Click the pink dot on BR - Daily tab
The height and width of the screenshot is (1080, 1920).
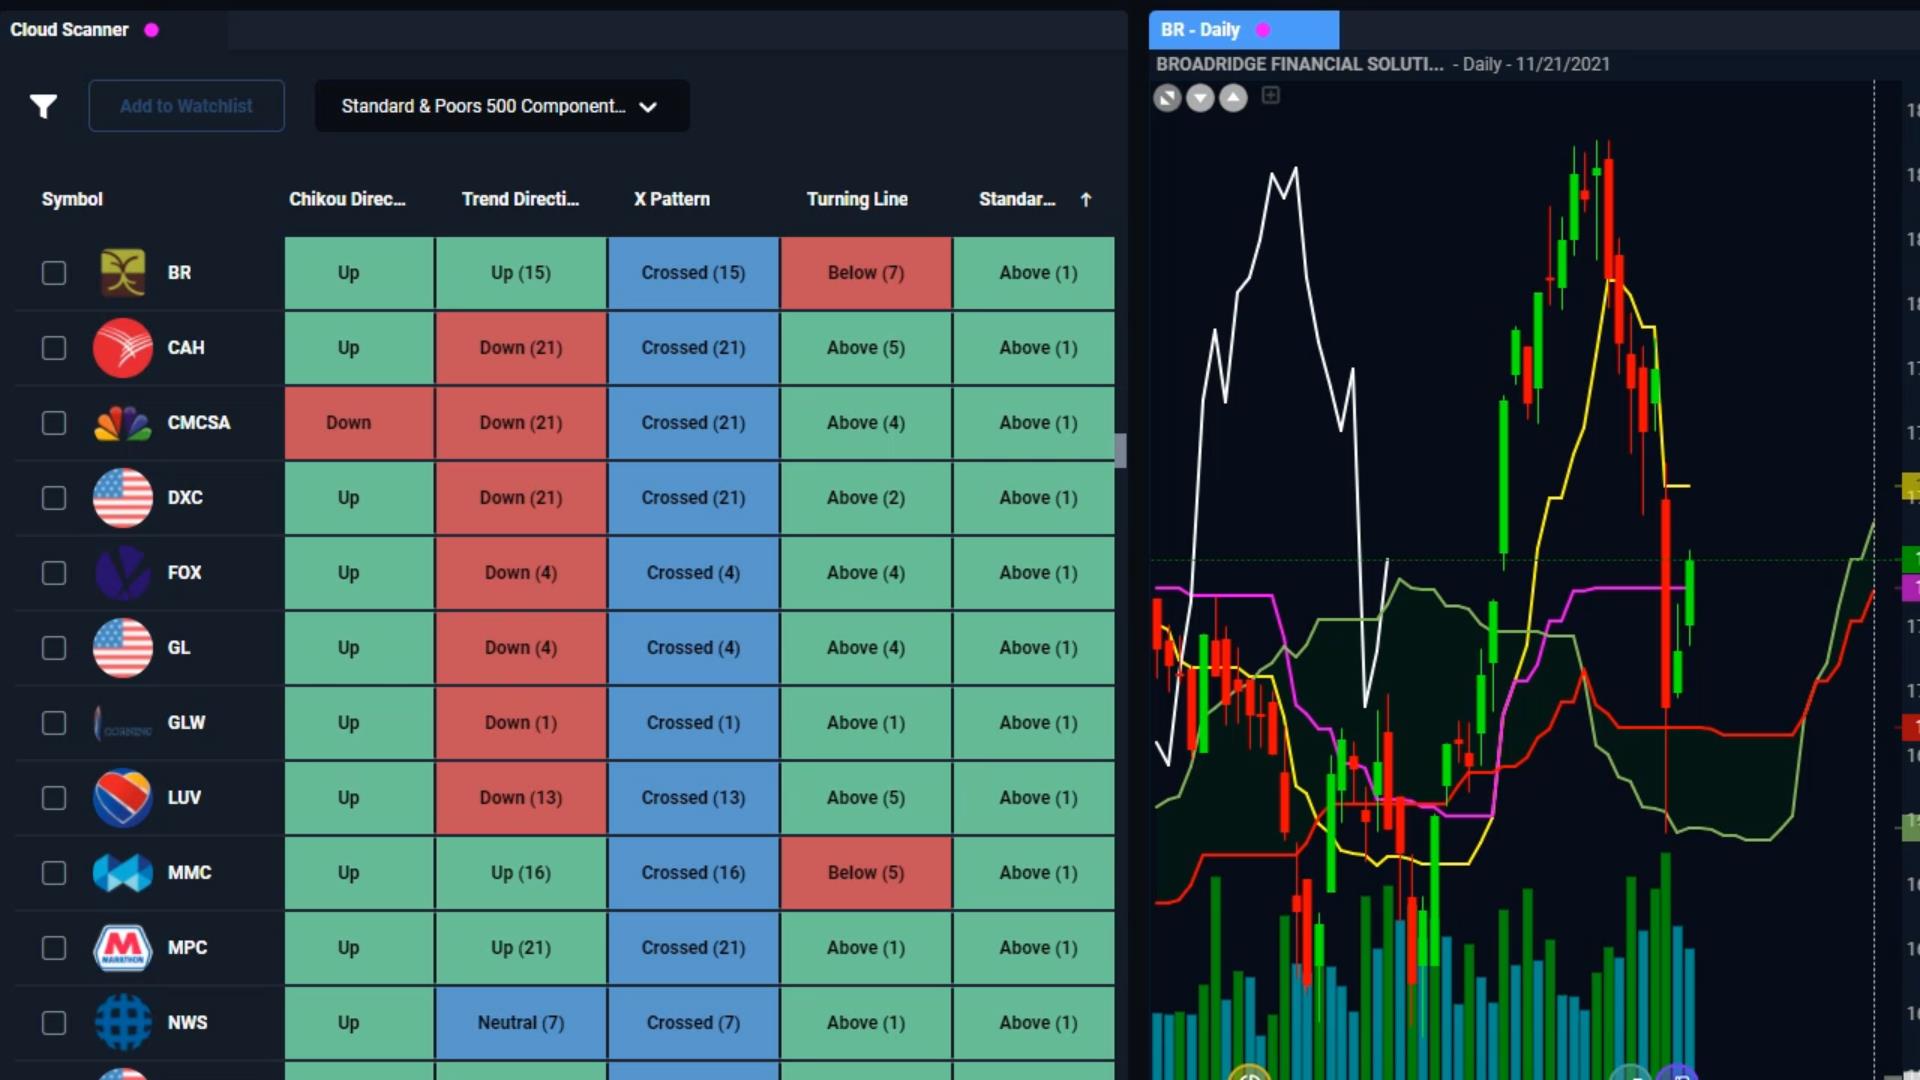pyautogui.click(x=1263, y=30)
